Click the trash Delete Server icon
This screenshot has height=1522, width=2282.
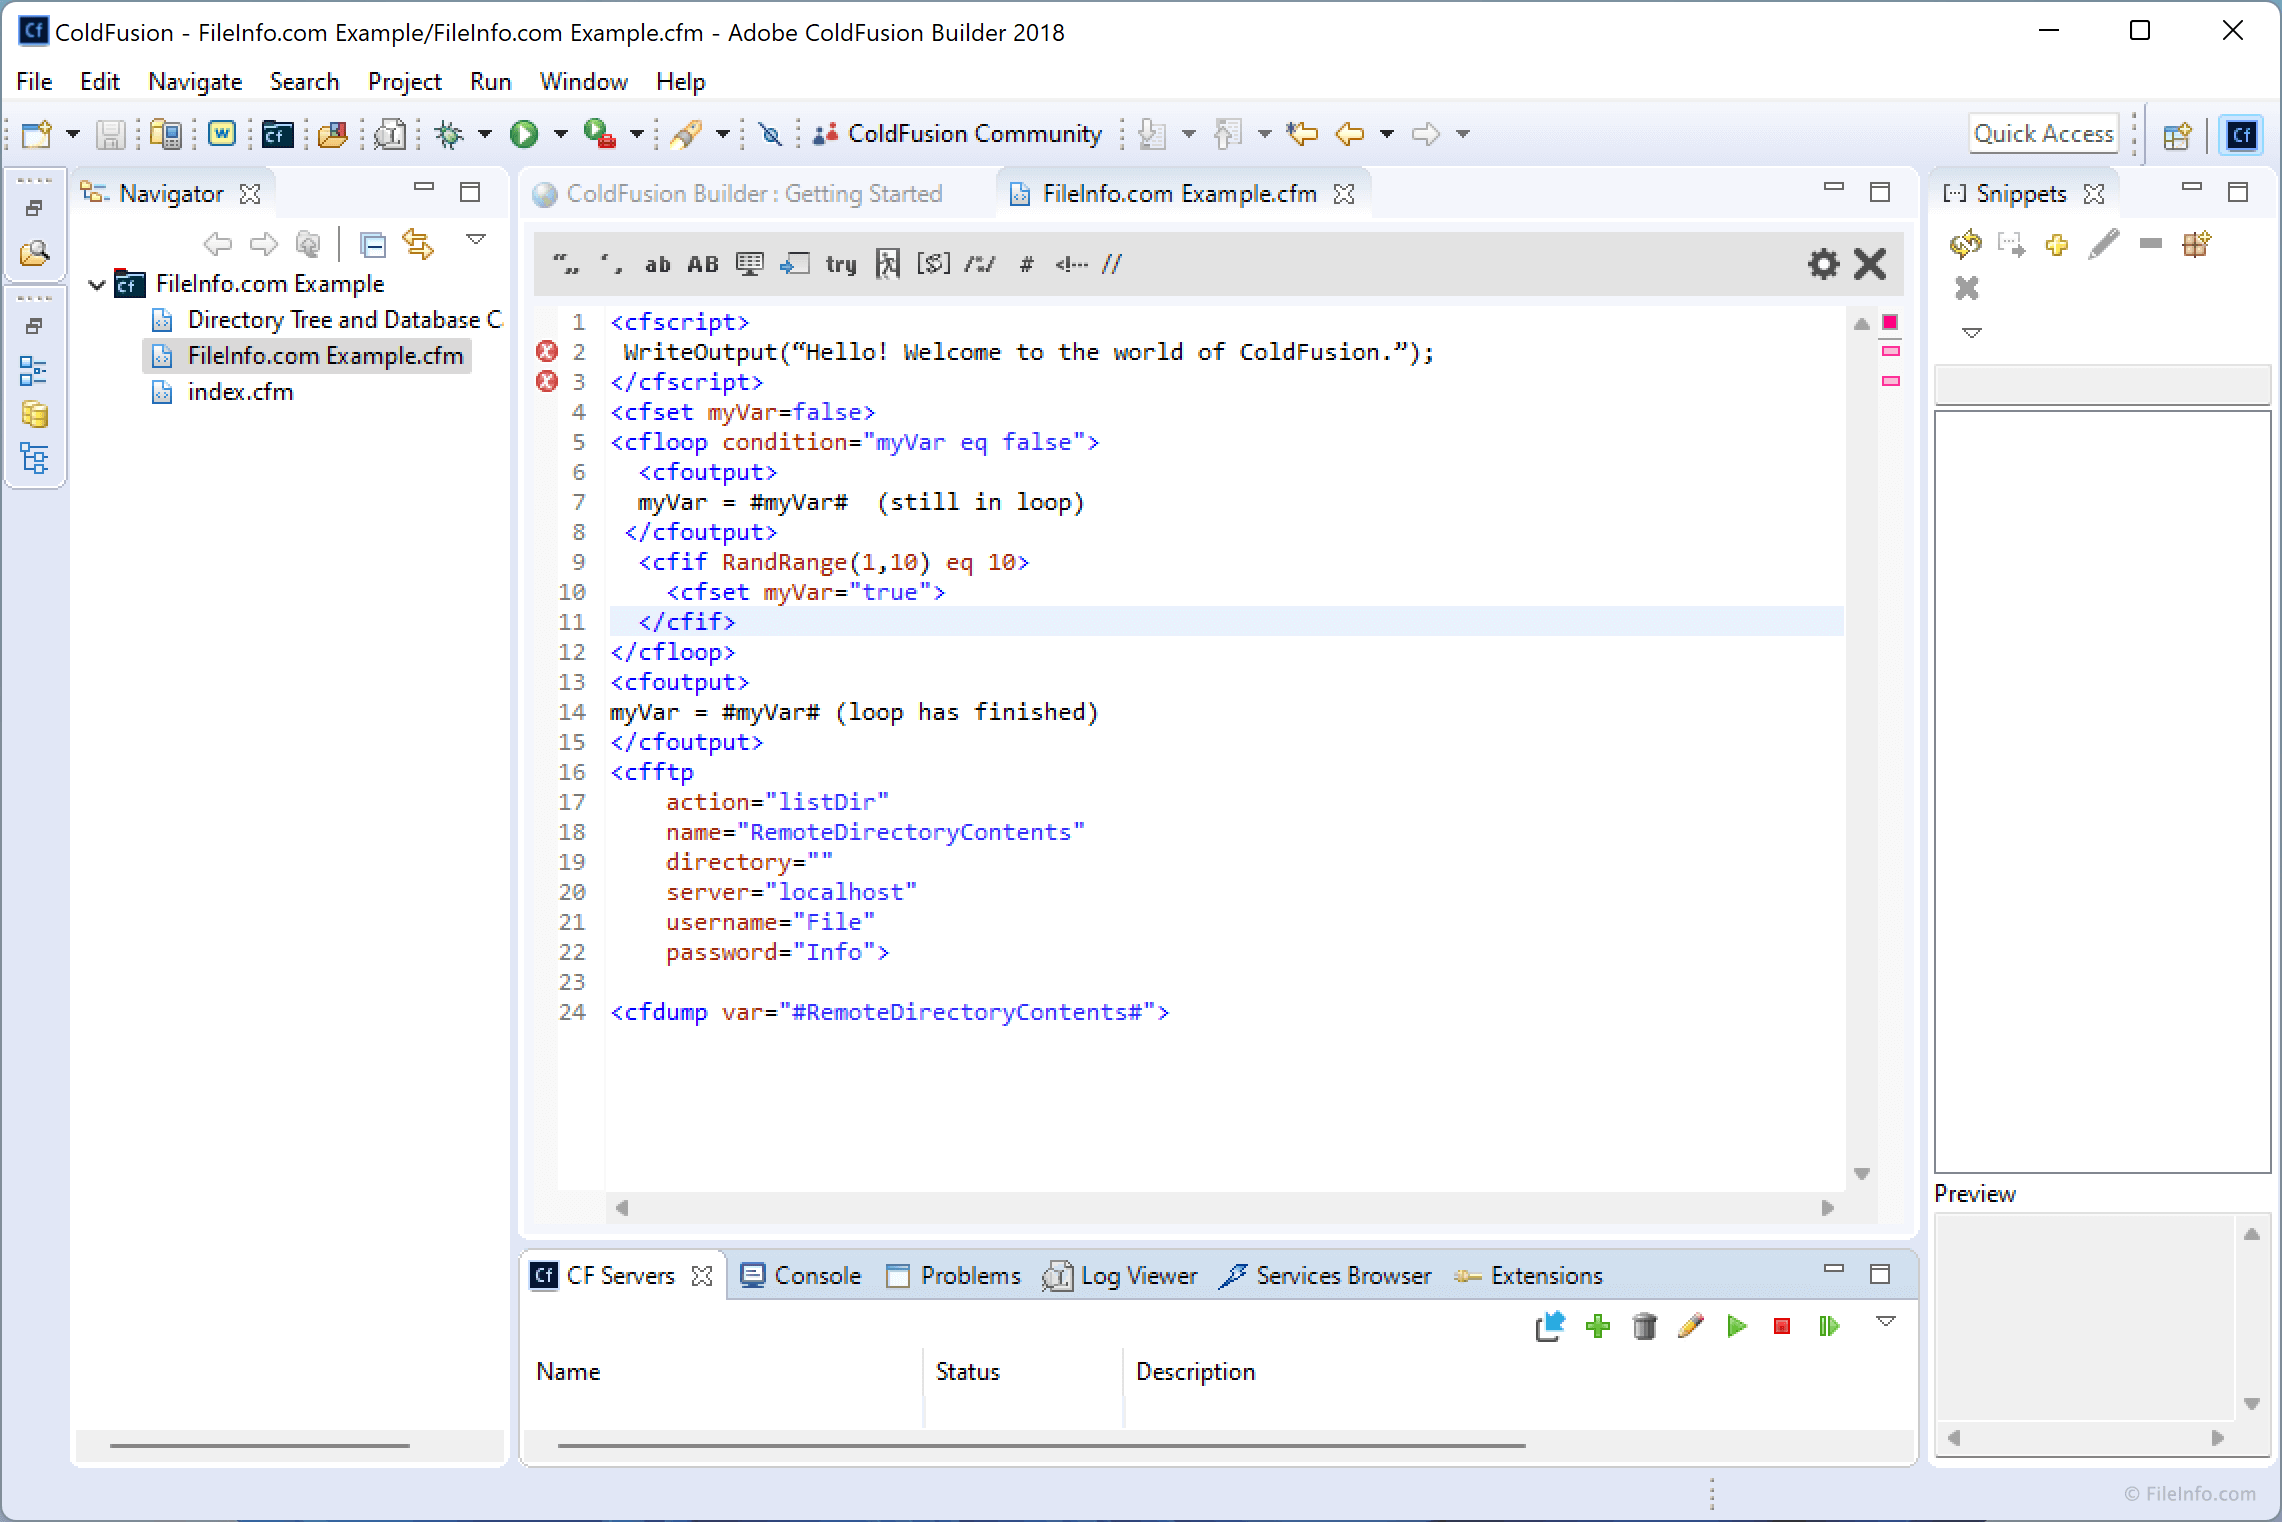pyautogui.click(x=1644, y=1326)
